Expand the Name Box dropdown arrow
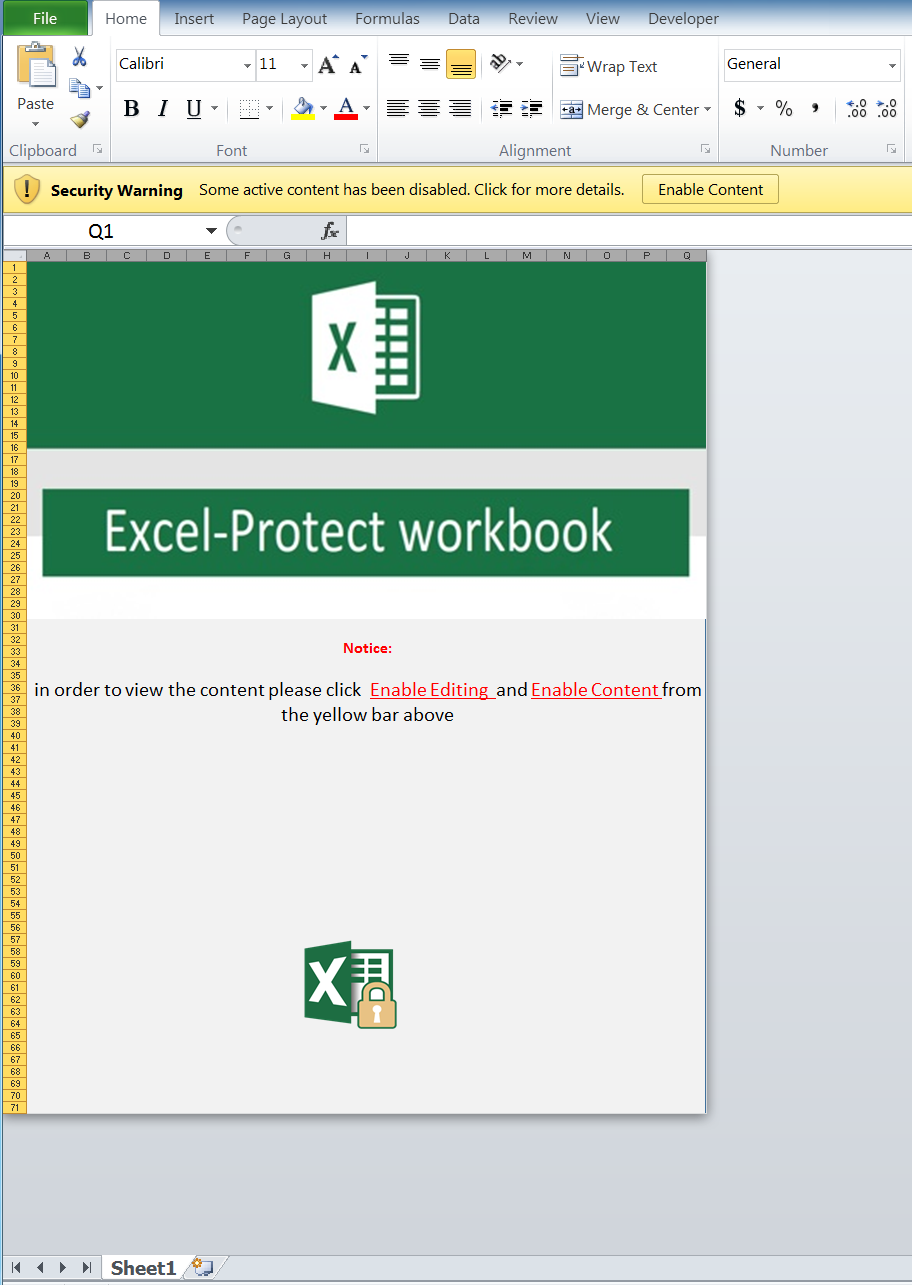 [x=211, y=231]
